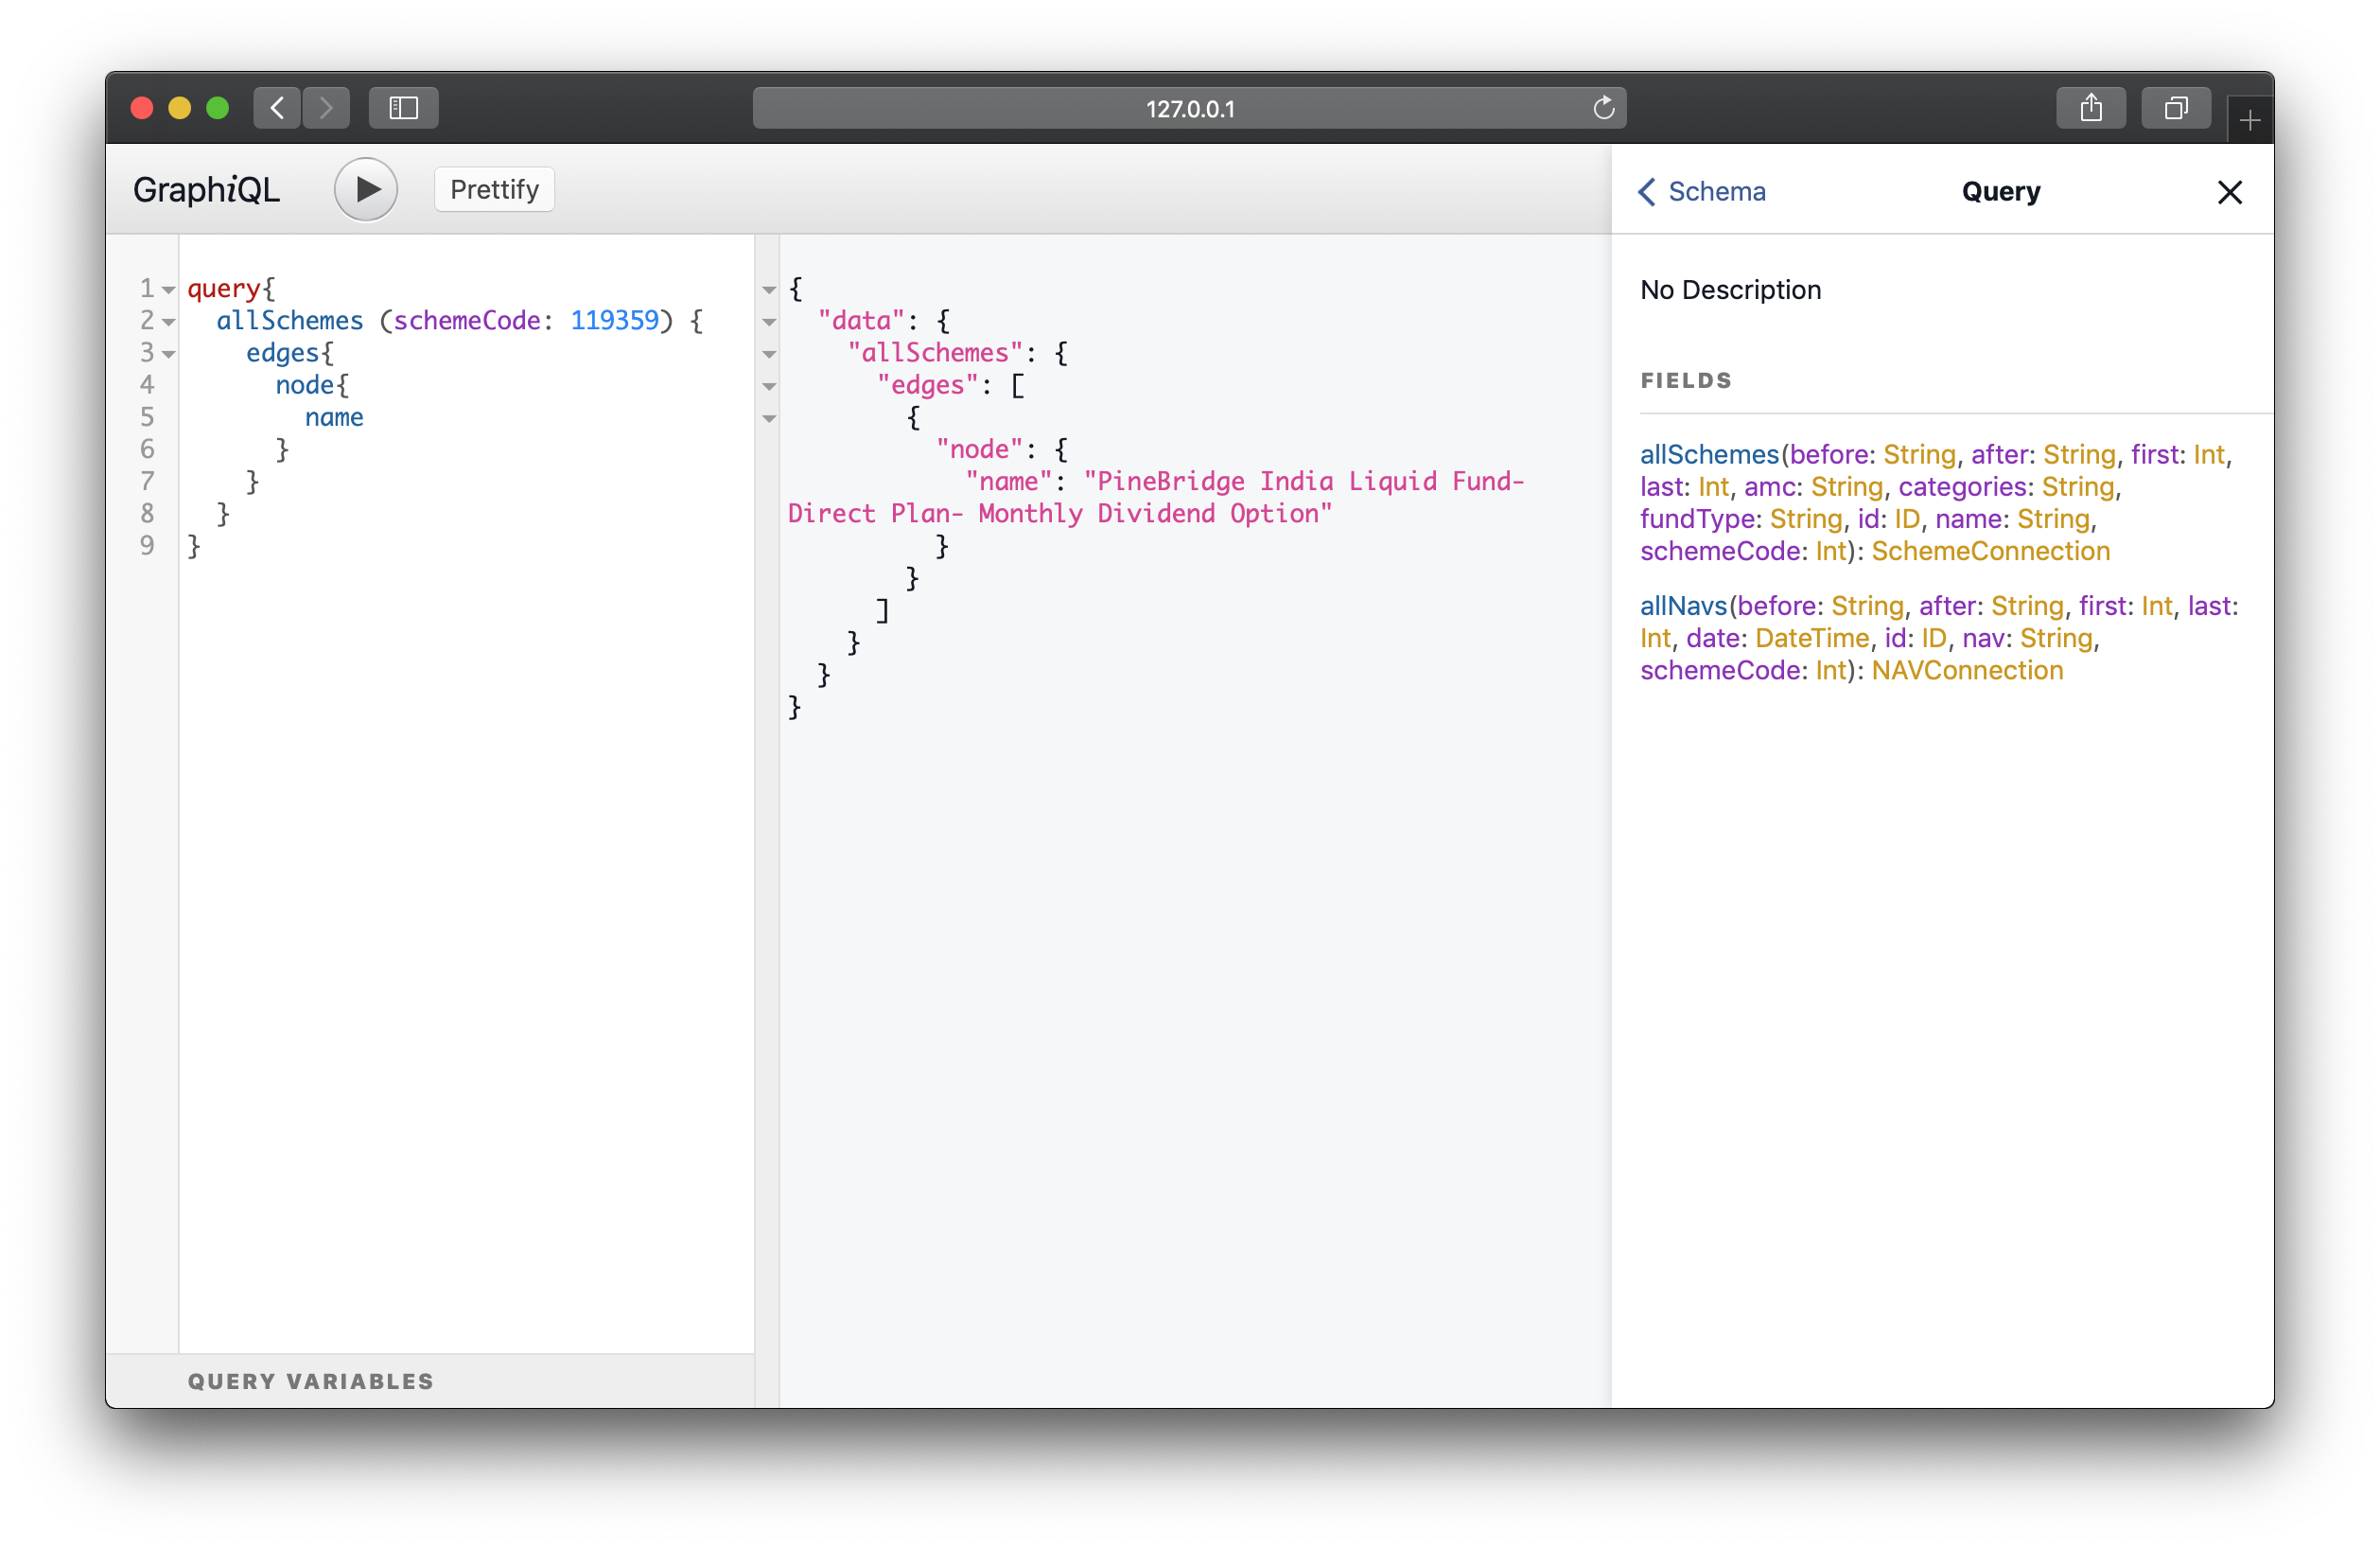Fold the edges block on line 3

pos(169,354)
